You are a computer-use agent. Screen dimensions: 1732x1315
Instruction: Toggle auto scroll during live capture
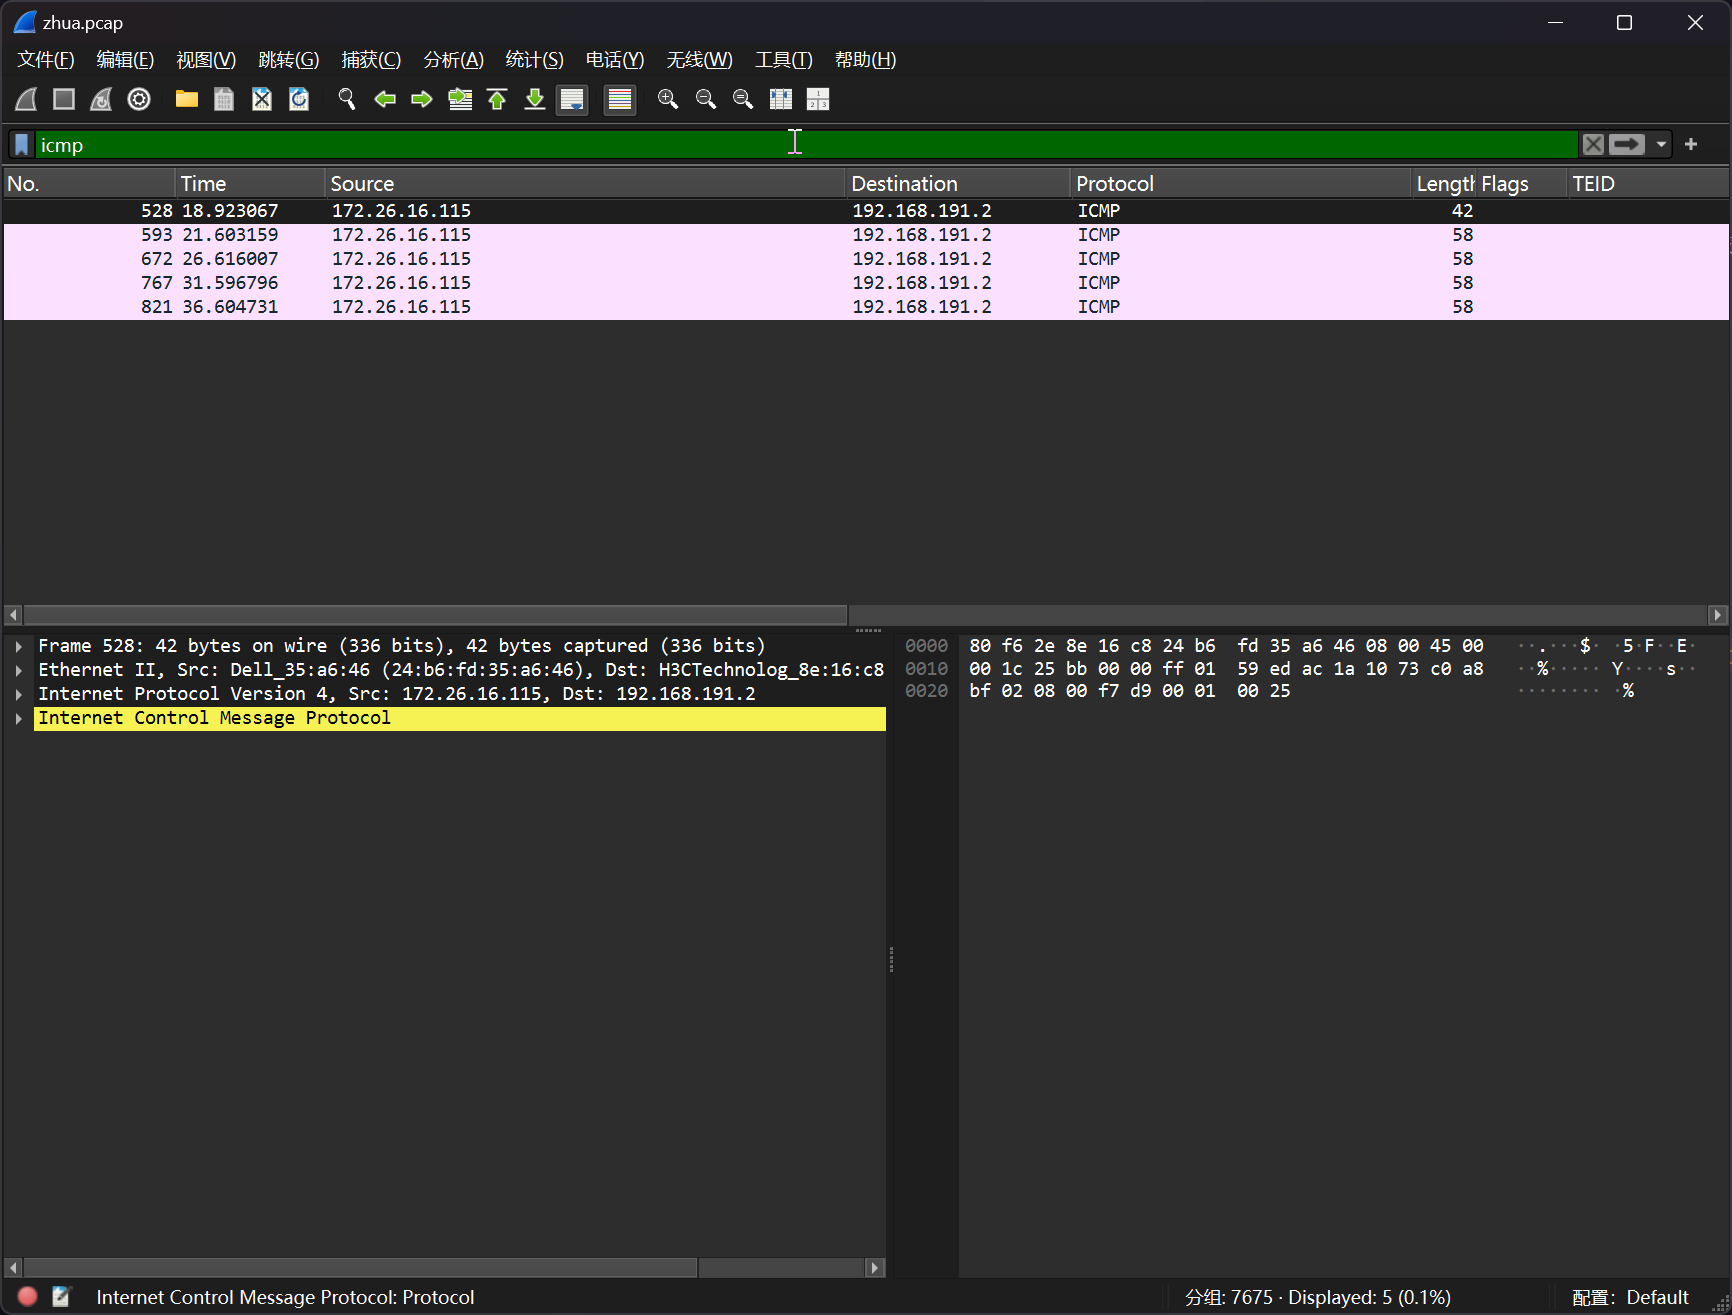pos(572,99)
